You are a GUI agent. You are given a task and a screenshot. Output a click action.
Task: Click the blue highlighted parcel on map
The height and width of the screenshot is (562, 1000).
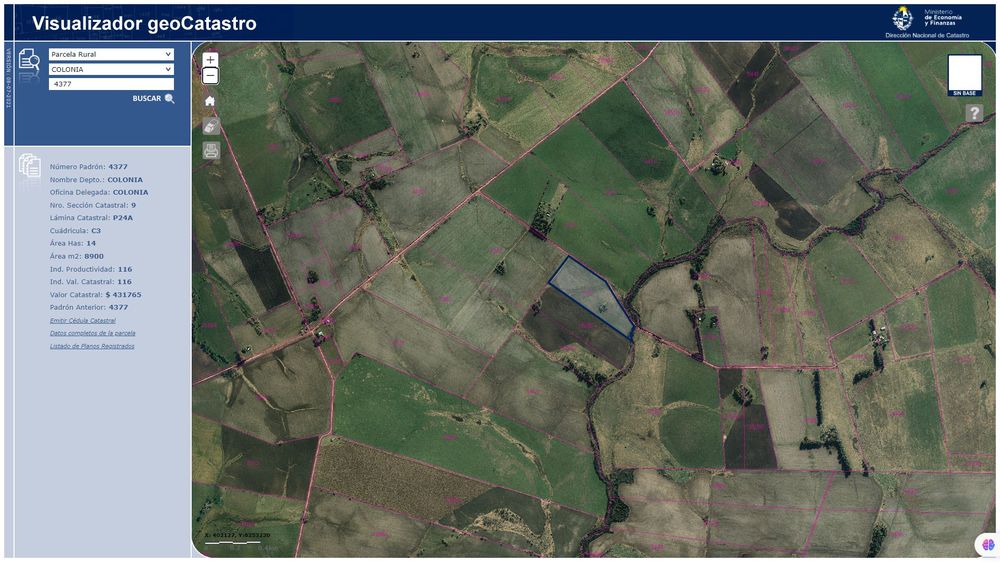coord(590,295)
